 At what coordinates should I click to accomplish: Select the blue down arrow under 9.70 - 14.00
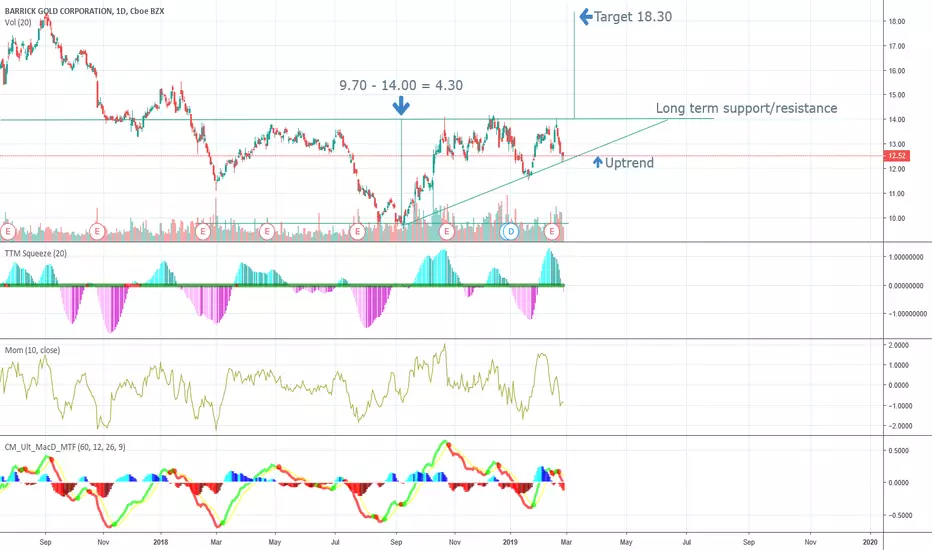pyautogui.click(x=401, y=106)
